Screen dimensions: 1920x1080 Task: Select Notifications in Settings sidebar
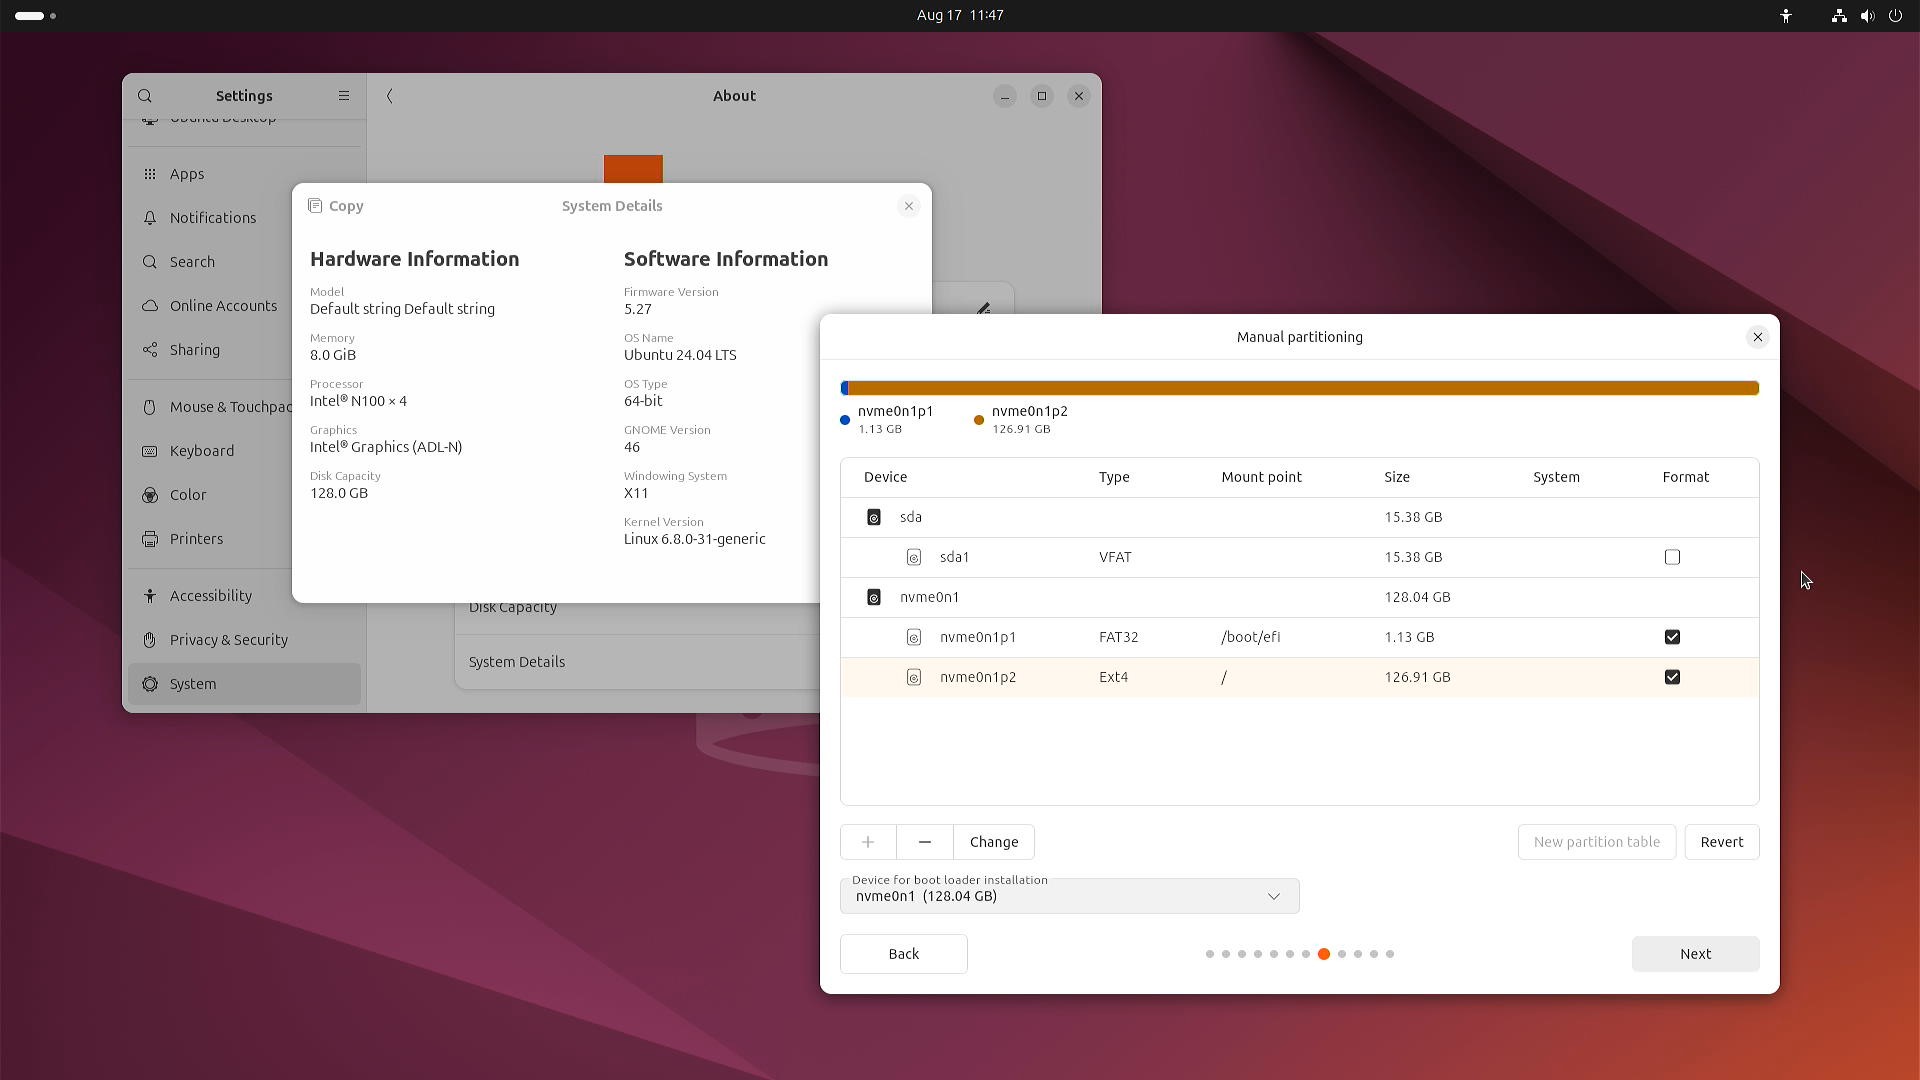(244, 218)
